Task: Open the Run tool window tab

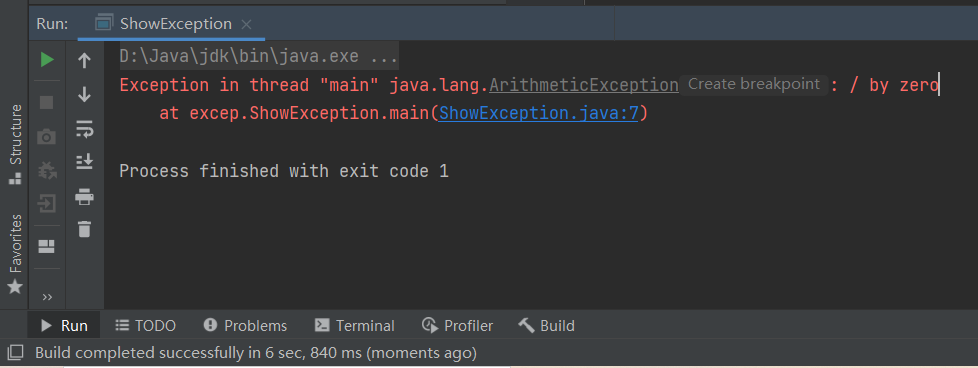Action: click(x=64, y=326)
